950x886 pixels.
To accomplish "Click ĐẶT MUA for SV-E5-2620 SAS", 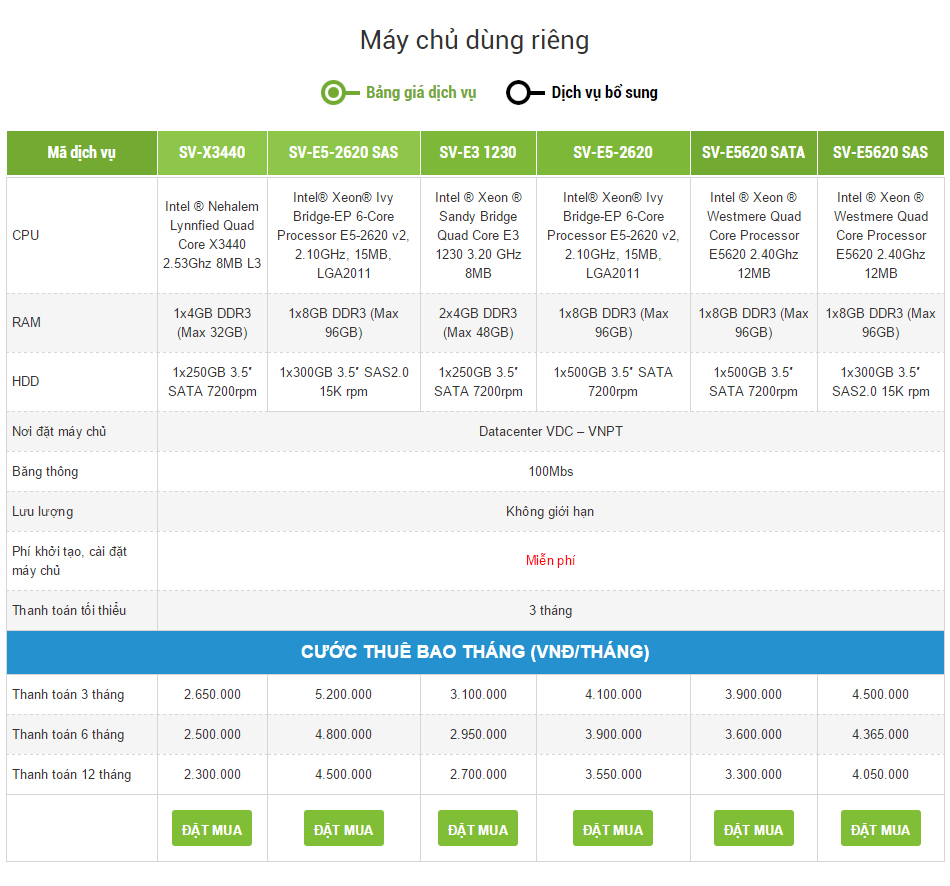I will click(344, 829).
